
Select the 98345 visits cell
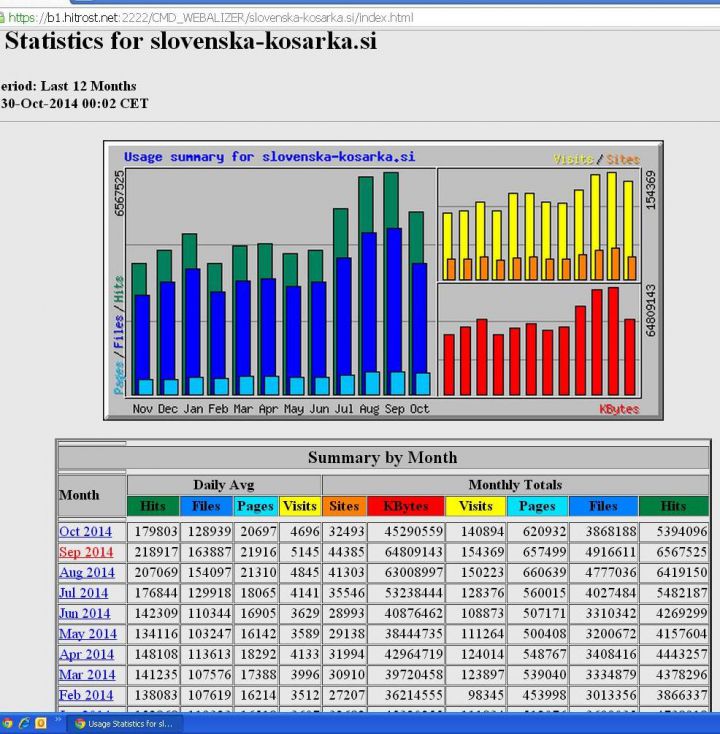(476, 695)
